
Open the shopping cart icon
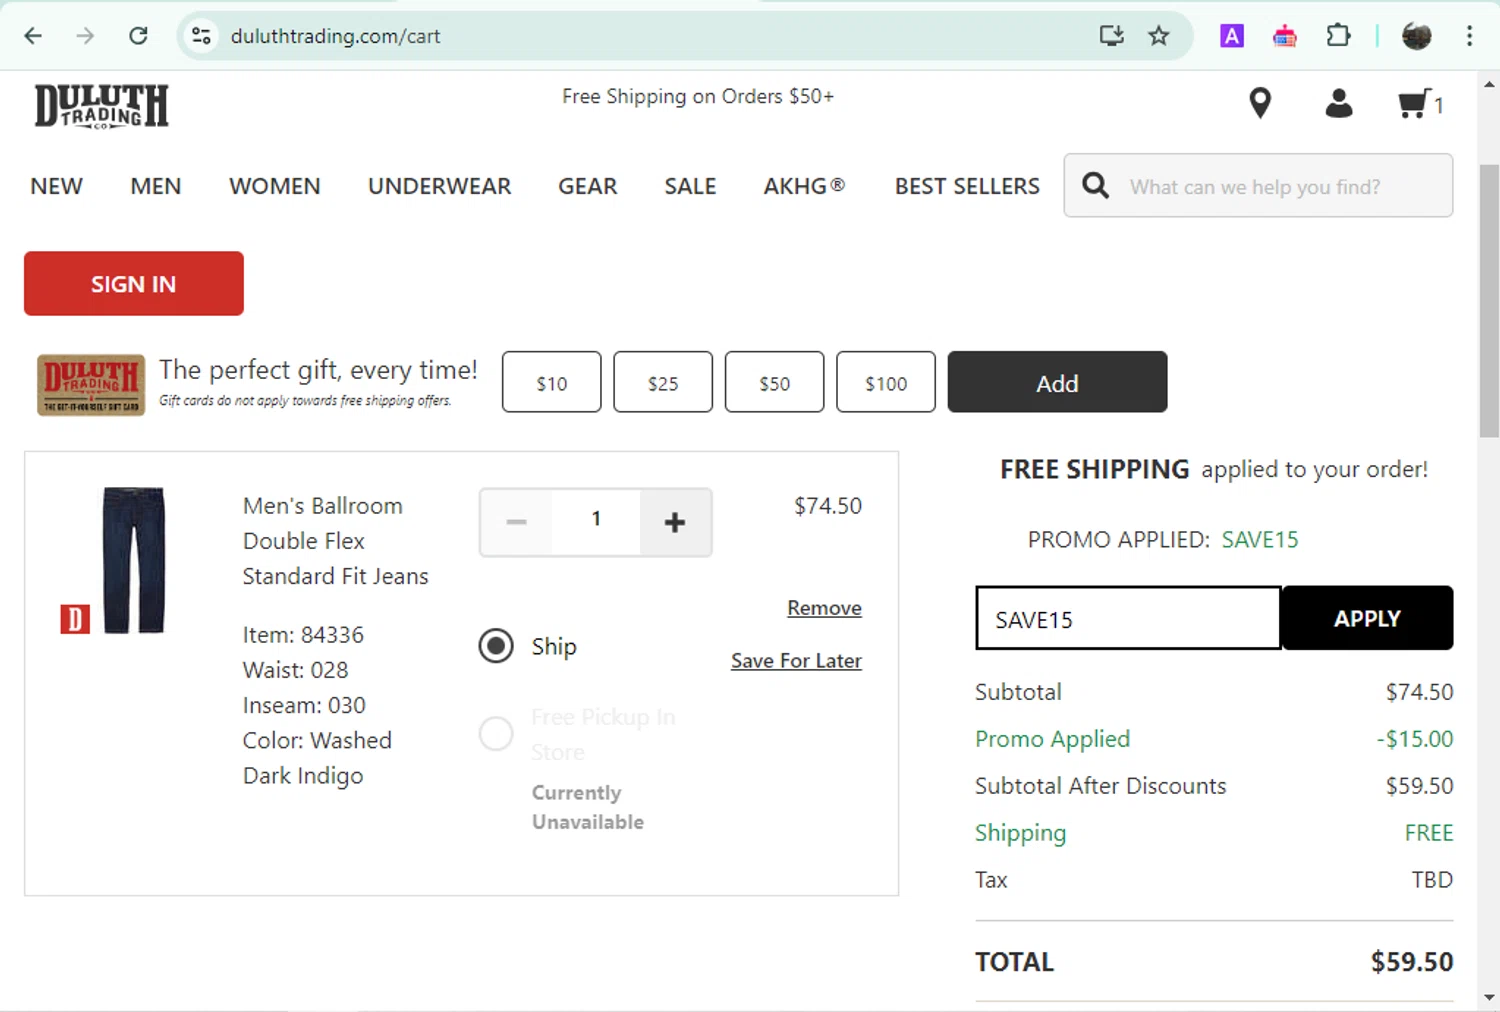(1420, 104)
